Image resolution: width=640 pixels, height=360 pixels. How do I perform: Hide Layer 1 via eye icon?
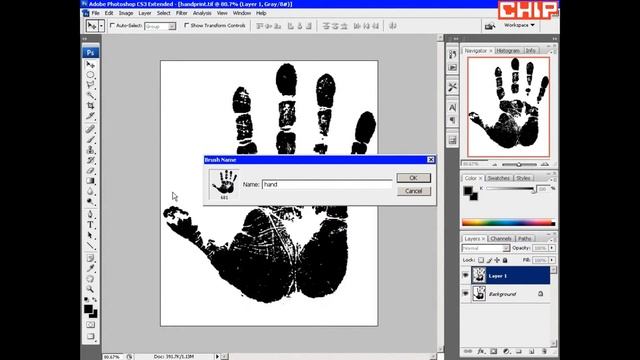(x=465, y=276)
